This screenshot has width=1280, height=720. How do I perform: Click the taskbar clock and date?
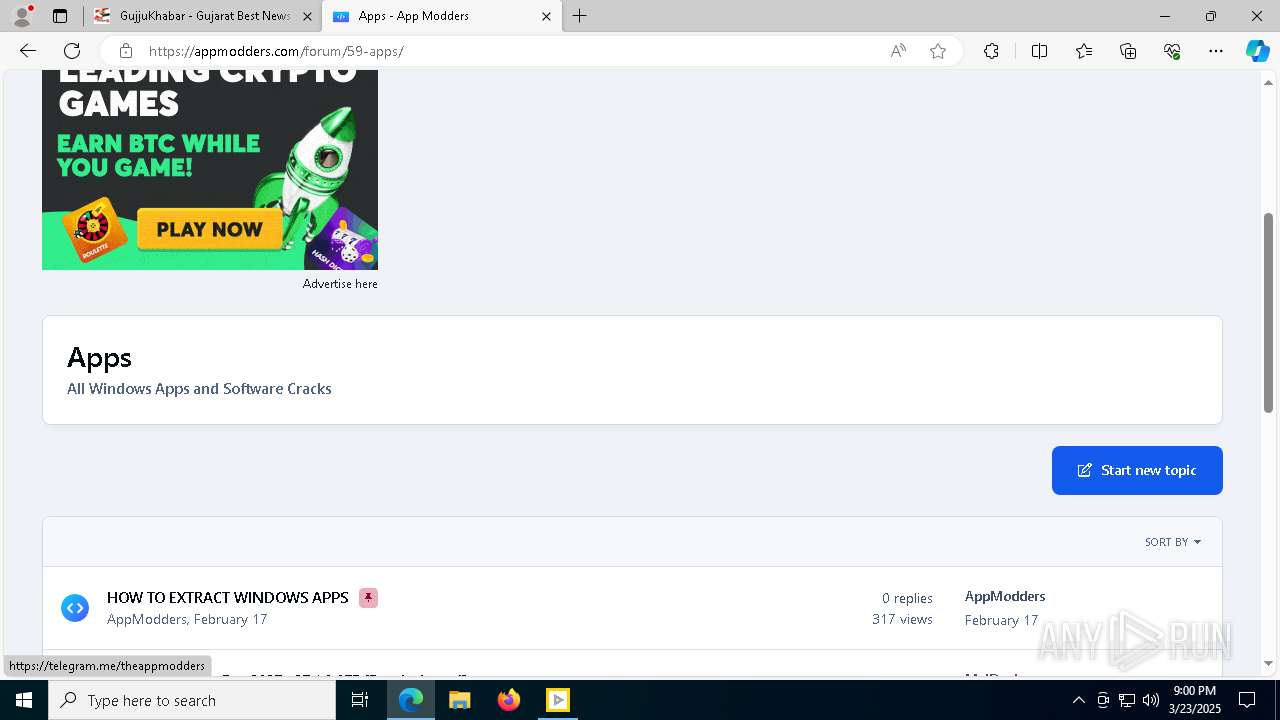pyautogui.click(x=1195, y=700)
